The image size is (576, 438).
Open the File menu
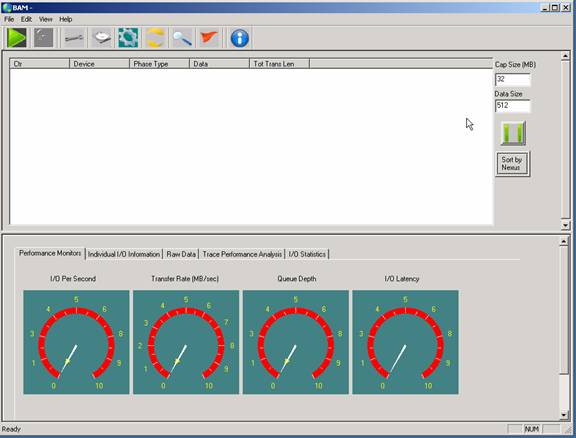(x=9, y=19)
